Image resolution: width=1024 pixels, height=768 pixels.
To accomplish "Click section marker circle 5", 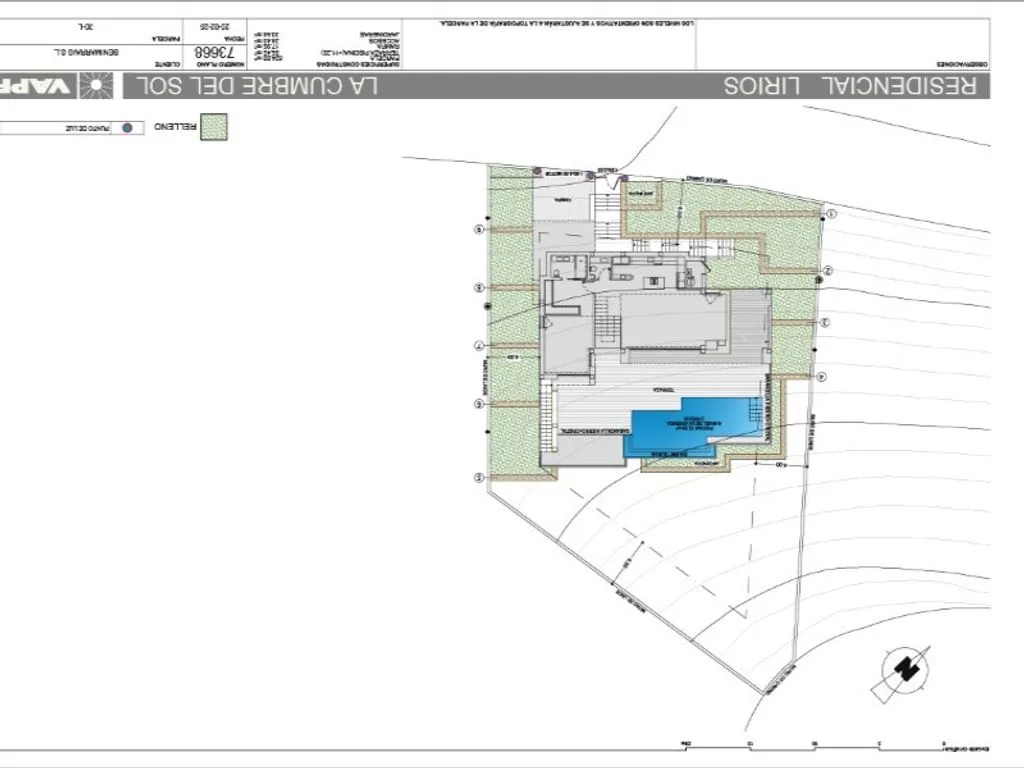I will tap(479, 477).
